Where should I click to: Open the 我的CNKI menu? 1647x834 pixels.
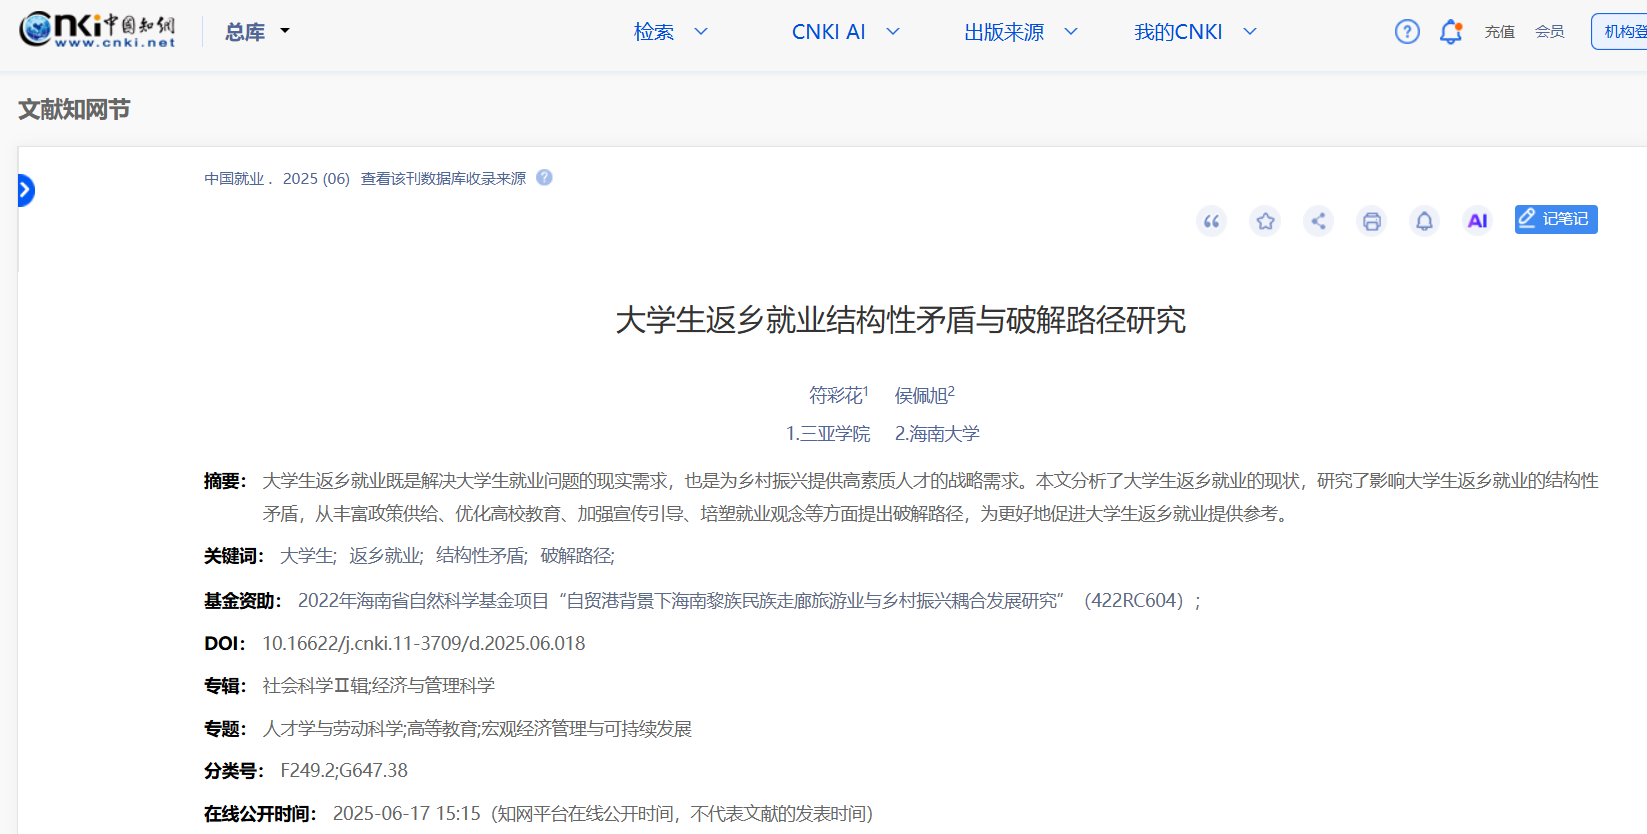(1194, 32)
